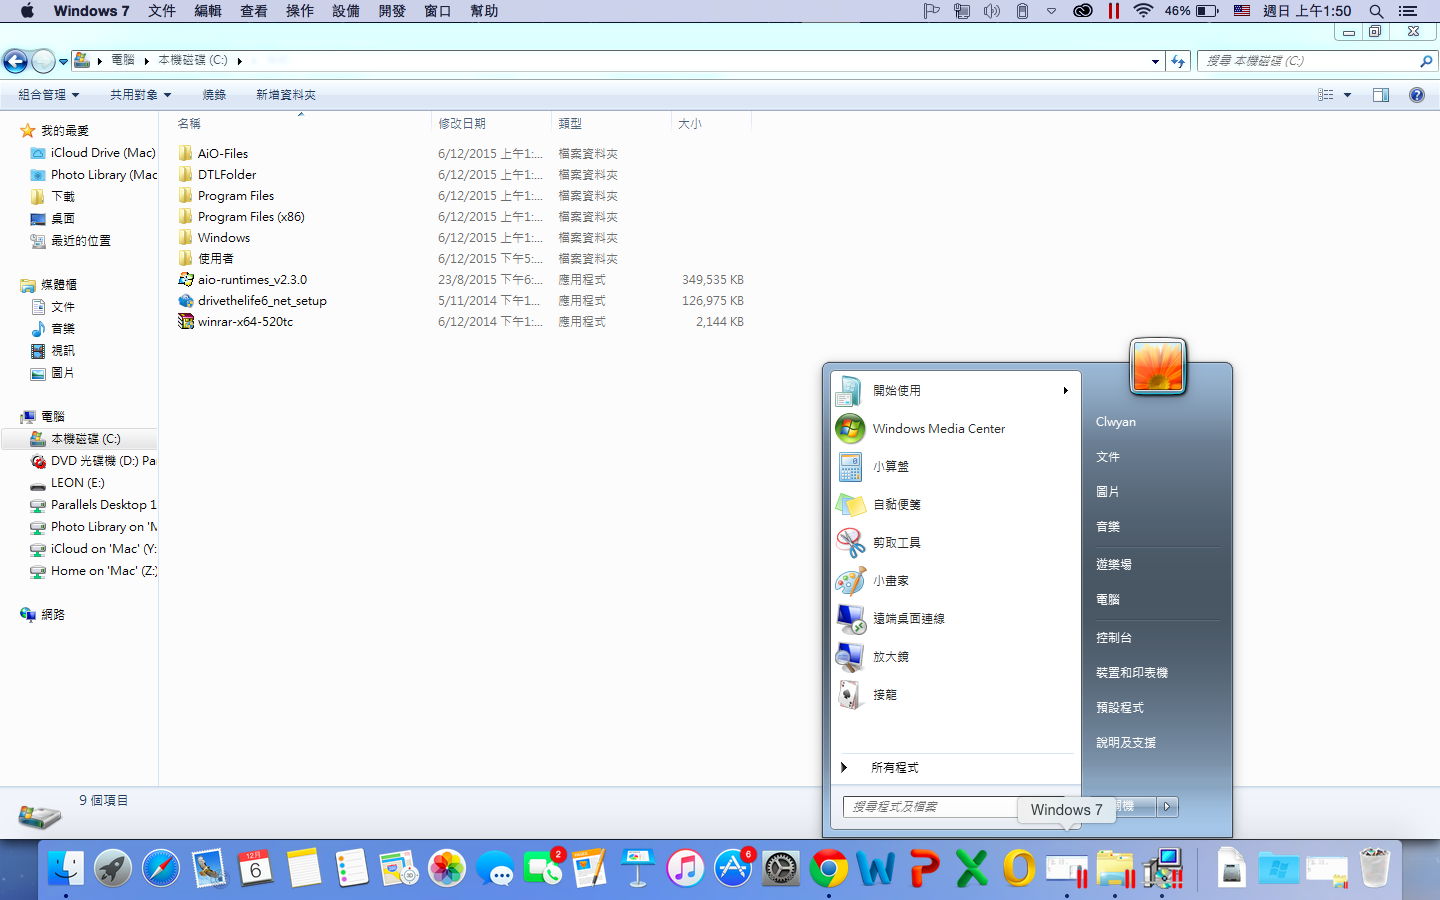Select LEON (E:) drive in sidebar
The image size is (1440, 900).
click(x=77, y=483)
